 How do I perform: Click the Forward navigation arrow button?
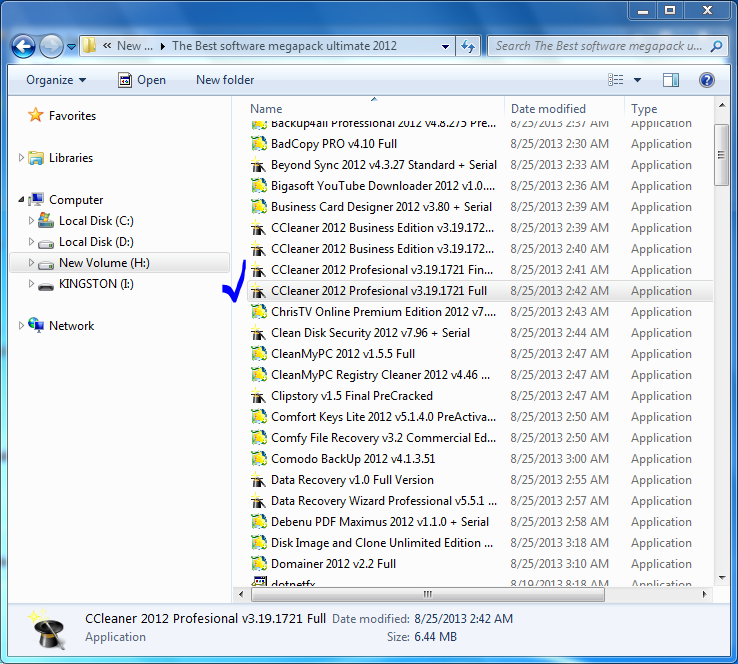pos(51,46)
